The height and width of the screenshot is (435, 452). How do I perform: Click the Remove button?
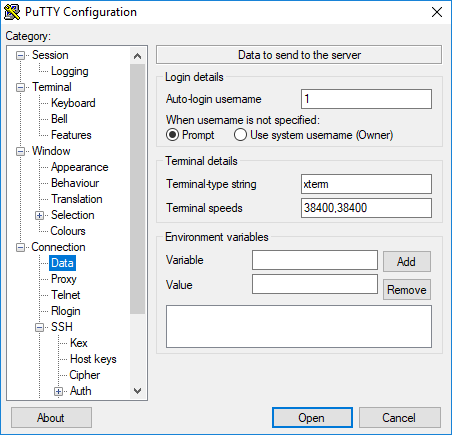[407, 290]
